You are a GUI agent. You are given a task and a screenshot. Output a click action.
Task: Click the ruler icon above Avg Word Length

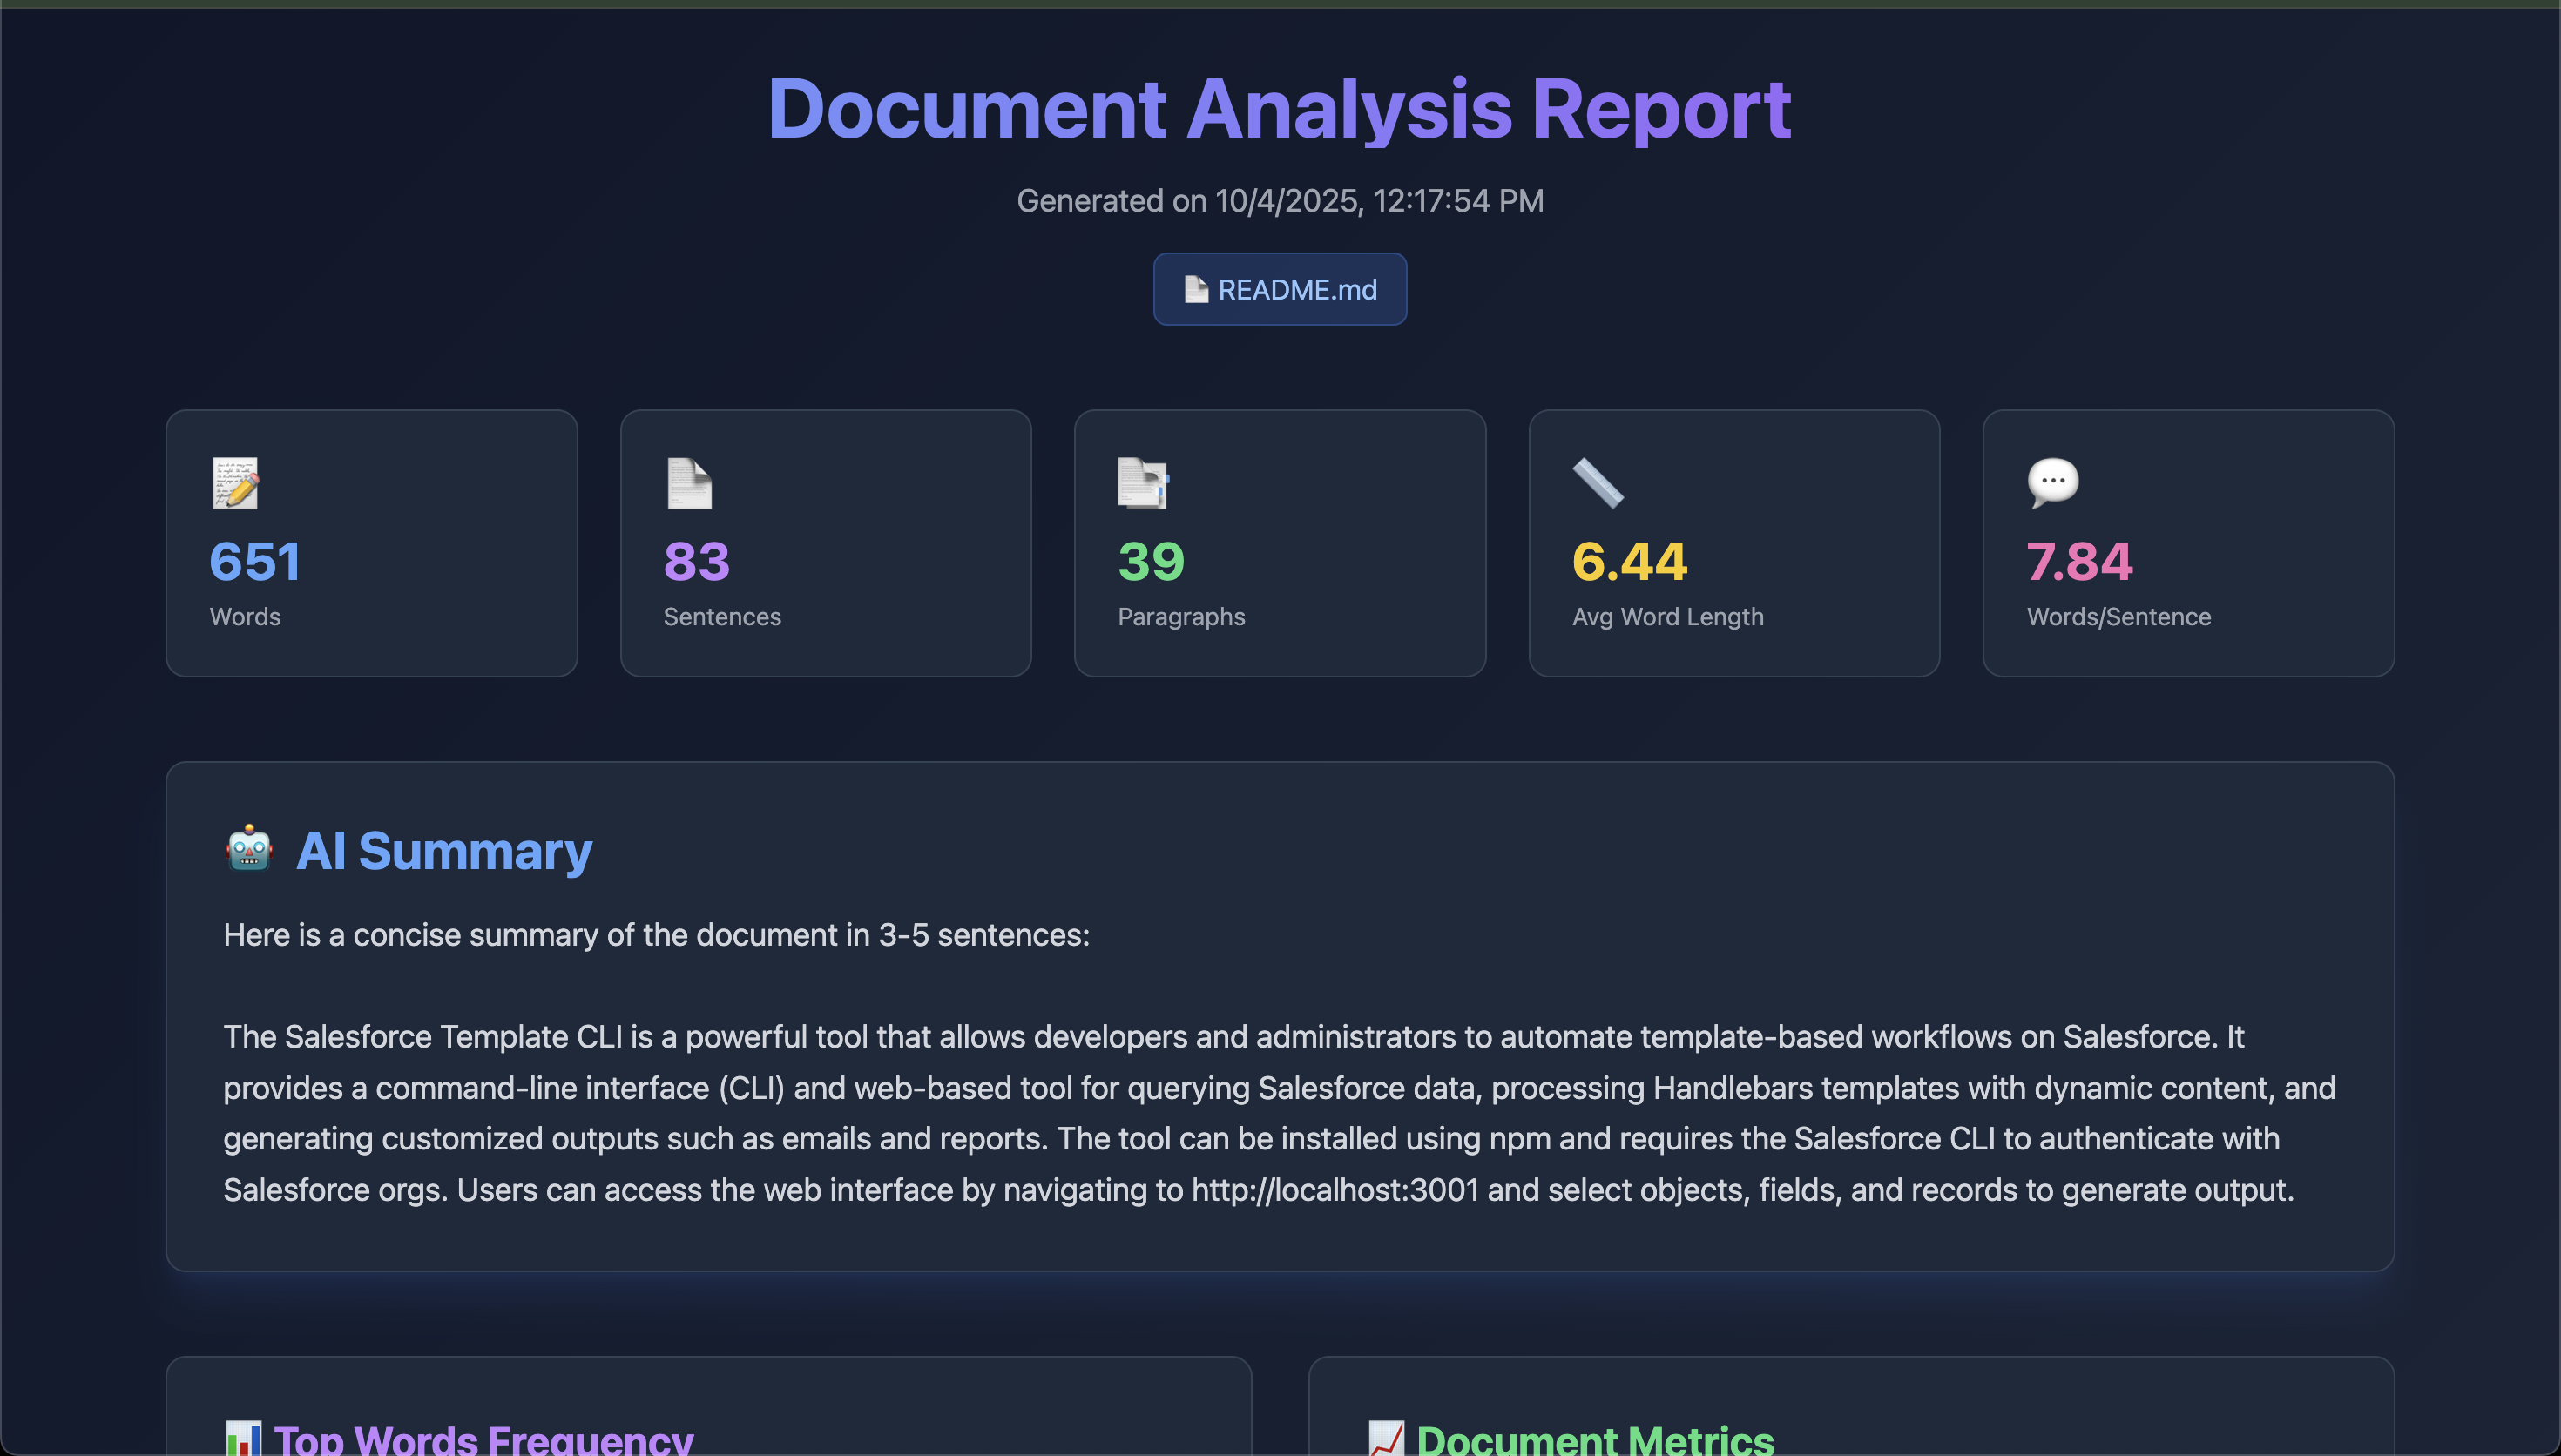[1597, 483]
